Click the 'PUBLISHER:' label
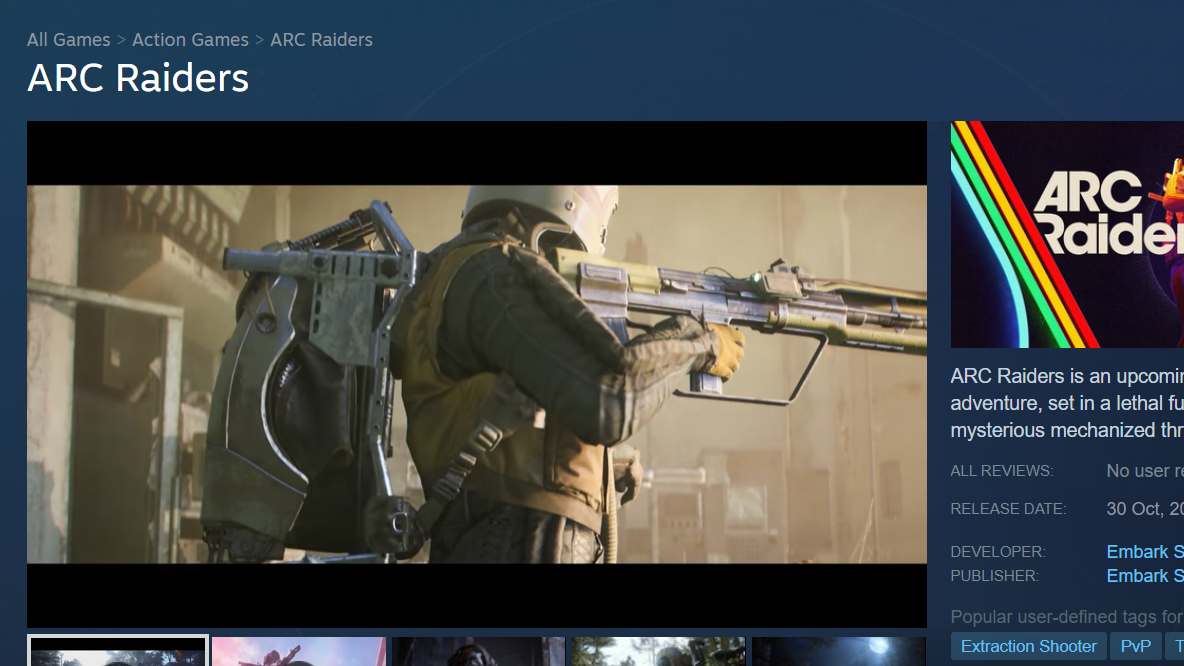The height and width of the screenshot is (666, 1184). point(994,576)
